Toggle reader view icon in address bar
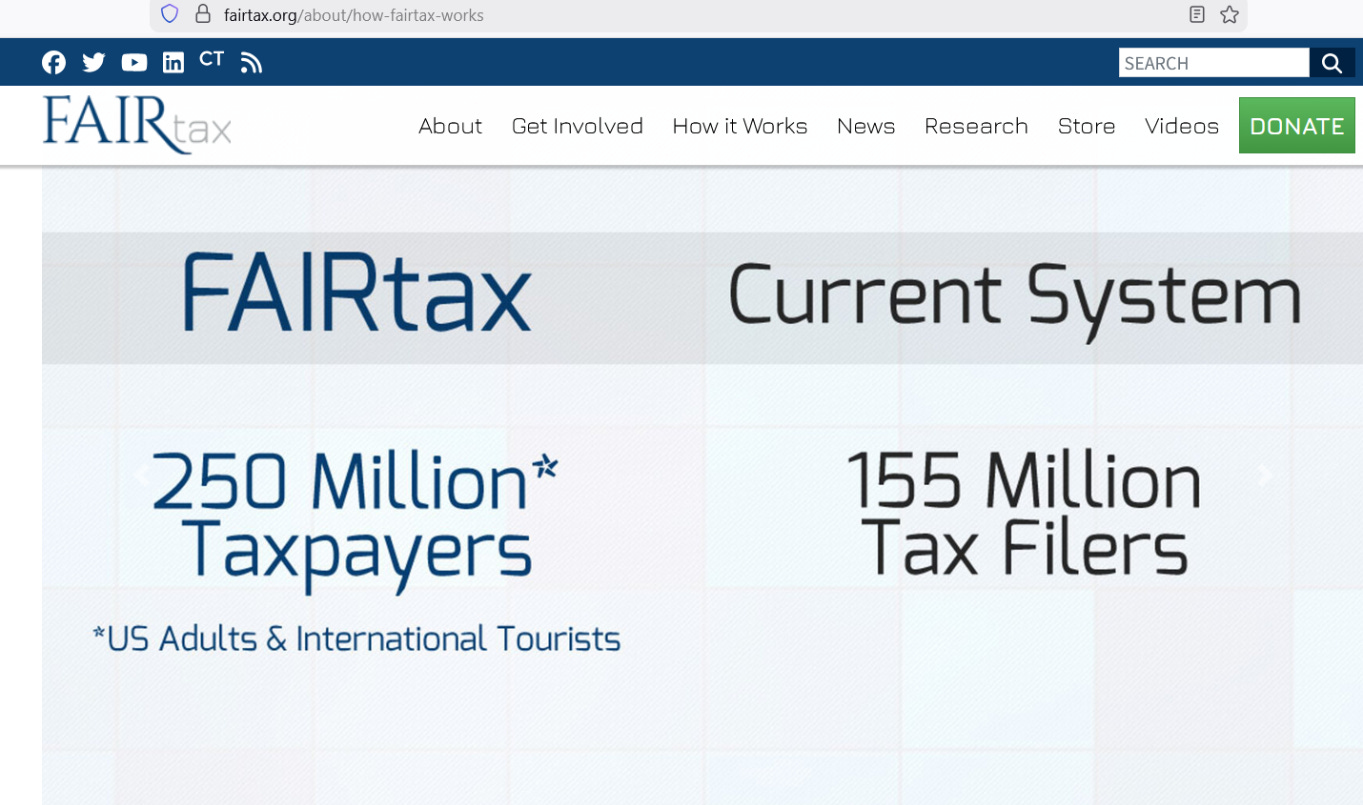 1197,14
